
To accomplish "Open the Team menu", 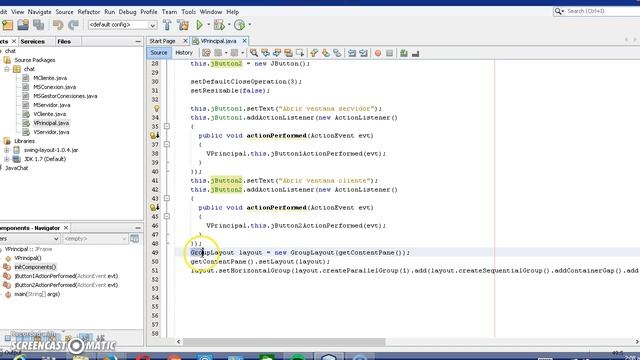I will tap(169, 12).
